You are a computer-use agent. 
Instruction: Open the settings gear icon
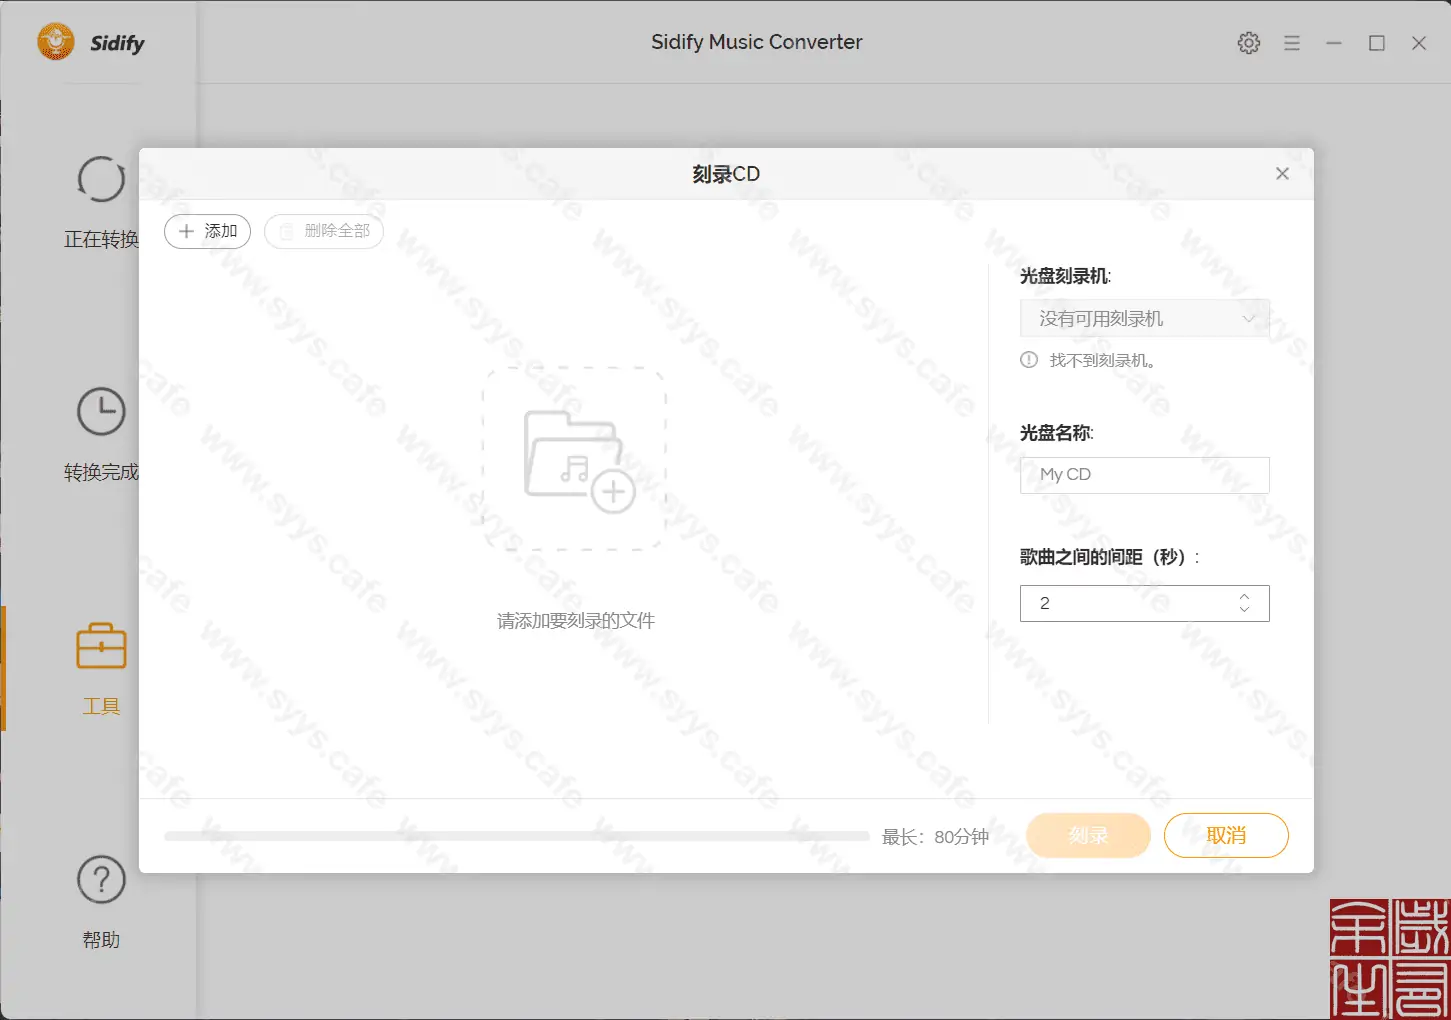click(1248, 42)
